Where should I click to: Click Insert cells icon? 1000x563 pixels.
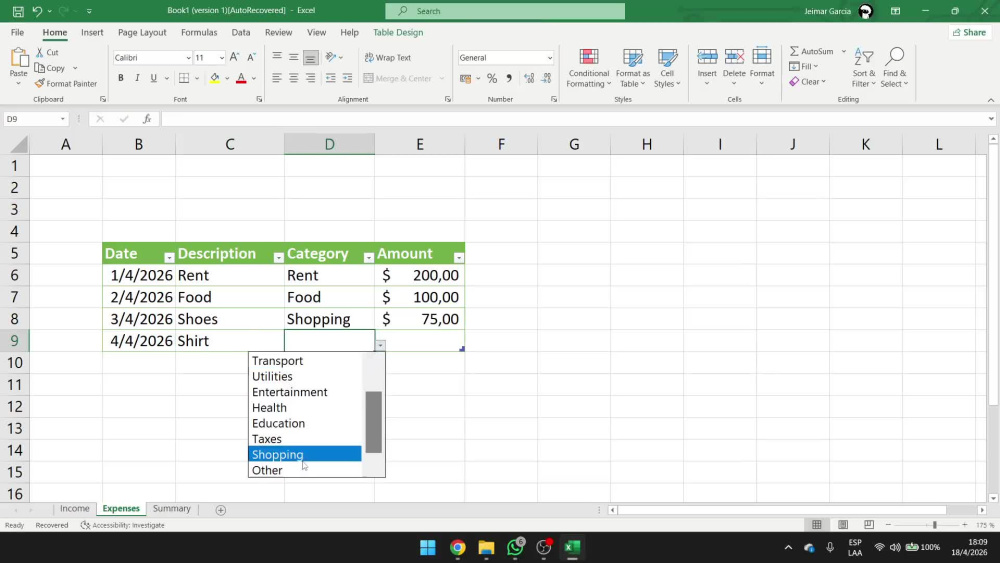coord(707,57)
